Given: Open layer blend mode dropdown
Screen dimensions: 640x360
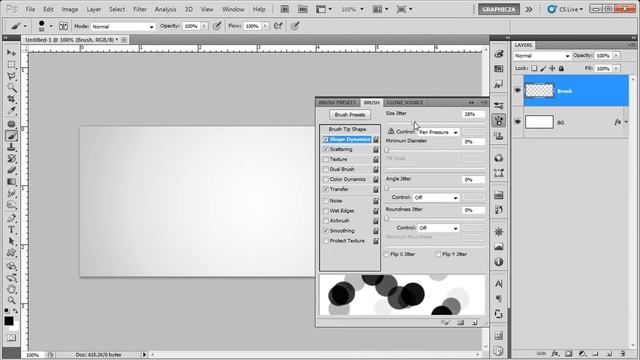Looking at the screenshot, I should point(542,56).
